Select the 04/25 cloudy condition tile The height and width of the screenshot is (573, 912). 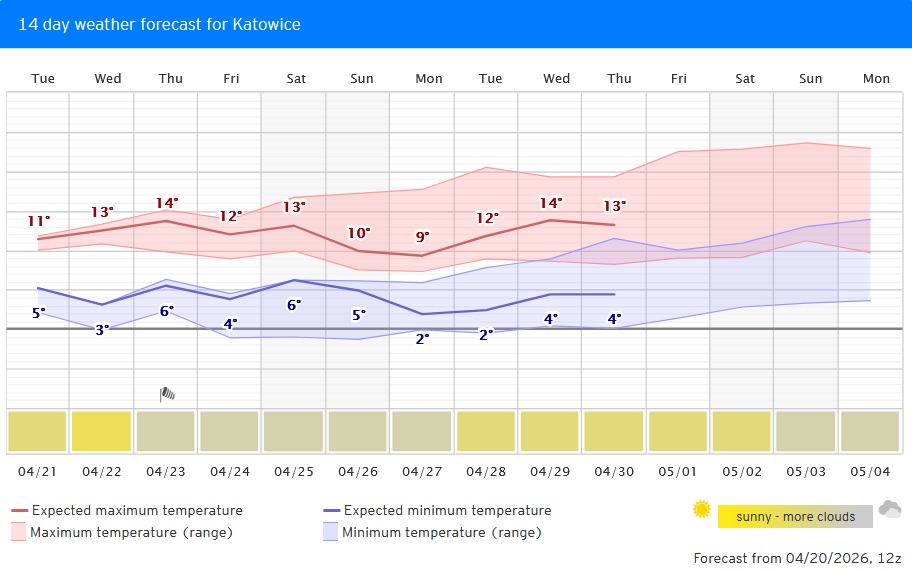pyautogui.click(x=293, y=431)
